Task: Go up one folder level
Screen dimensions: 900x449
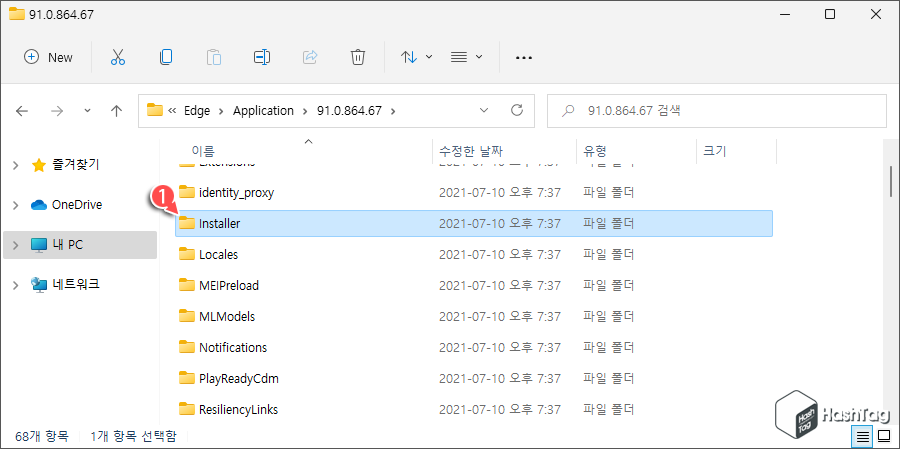Action: tap(117, 111)
